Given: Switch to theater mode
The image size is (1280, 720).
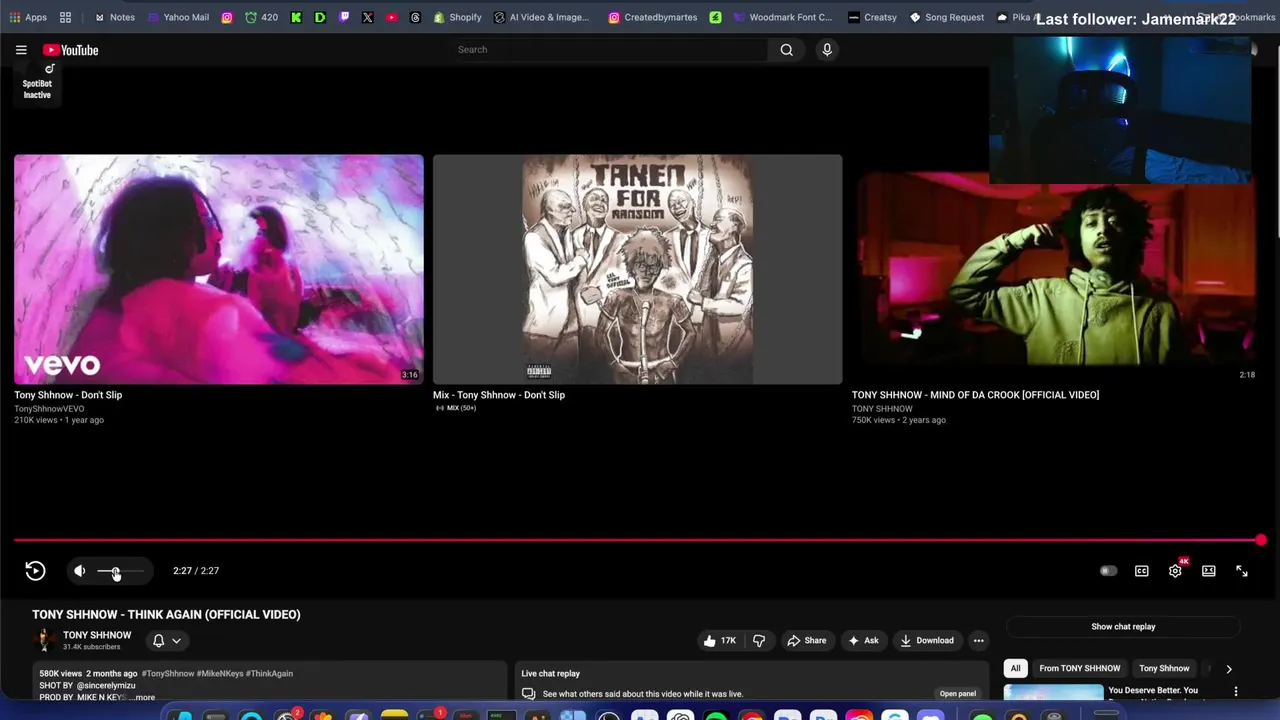Looking at the screenshot, I should [x=1209, y=571].
